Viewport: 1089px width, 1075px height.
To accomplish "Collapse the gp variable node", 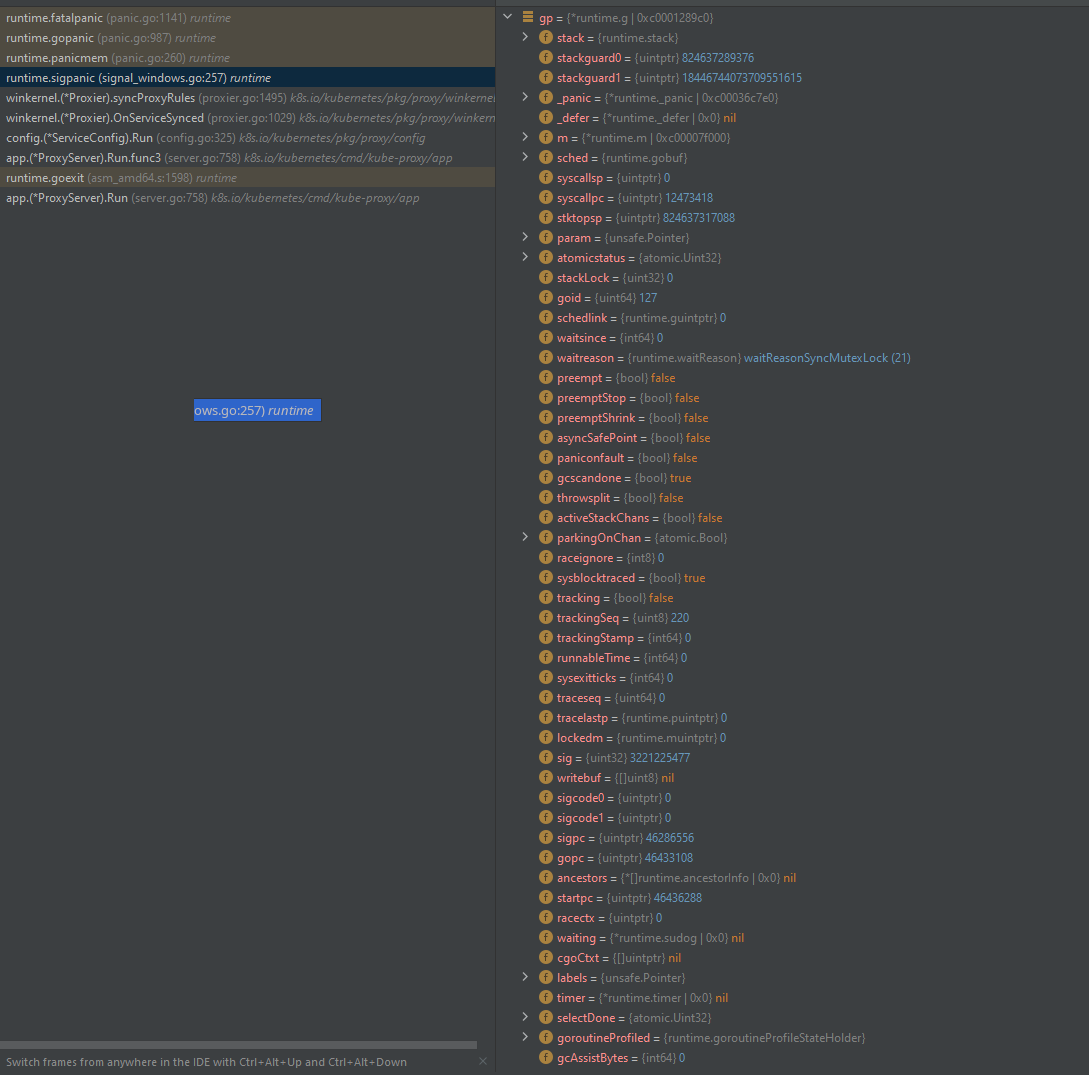I will [x=508, y=17].
